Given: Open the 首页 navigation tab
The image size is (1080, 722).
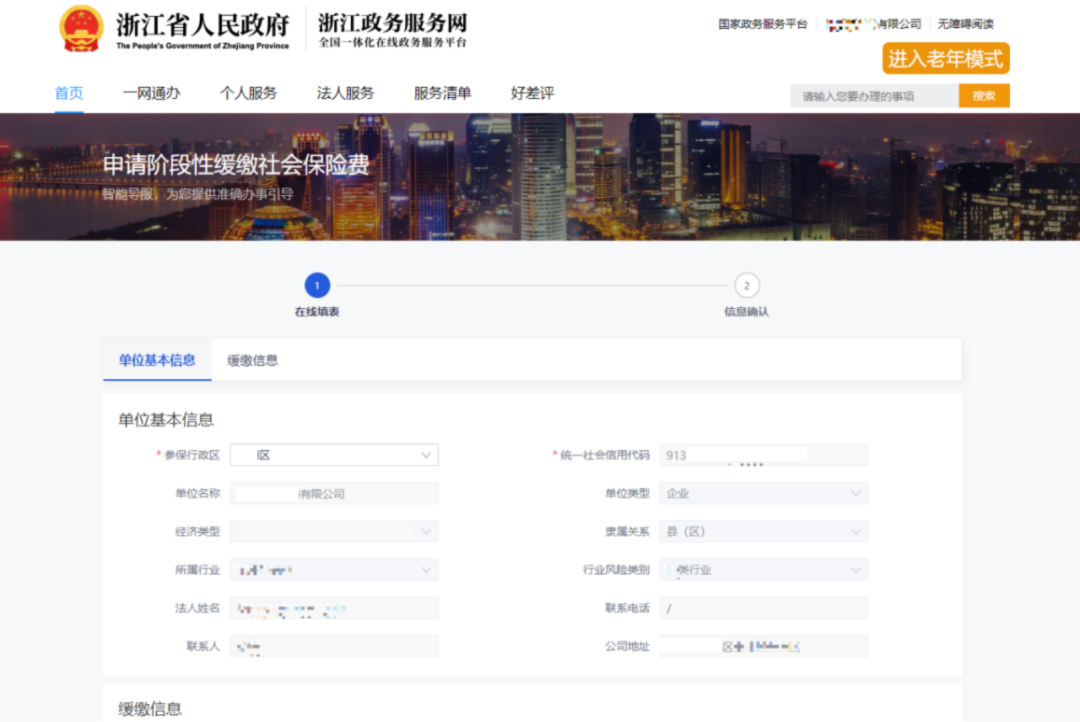Looking at the screenshot, I should (69, 93).
